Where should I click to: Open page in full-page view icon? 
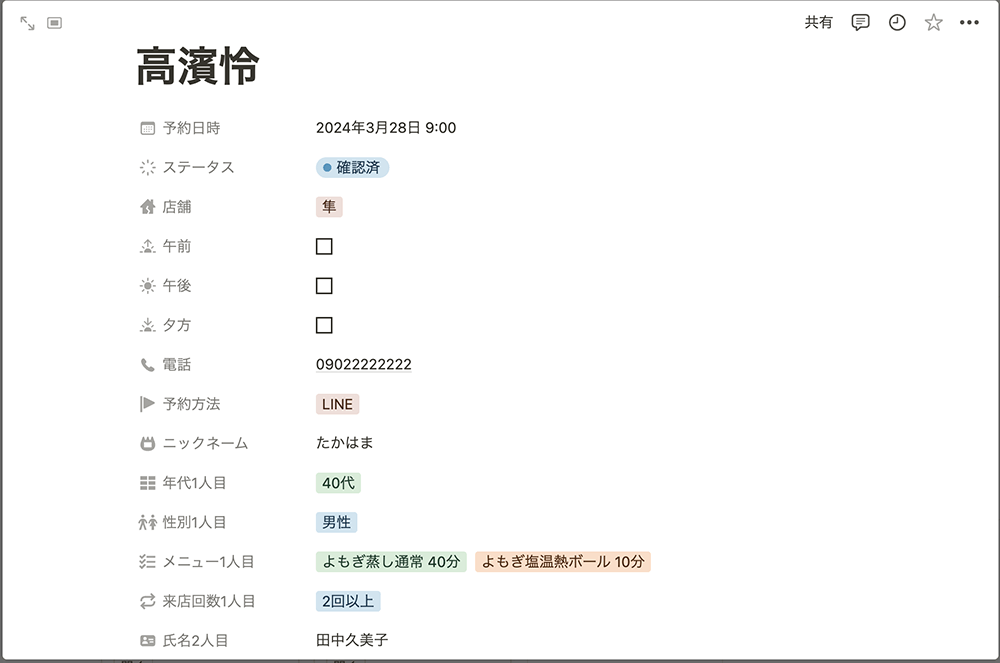(x=27, y=23)
